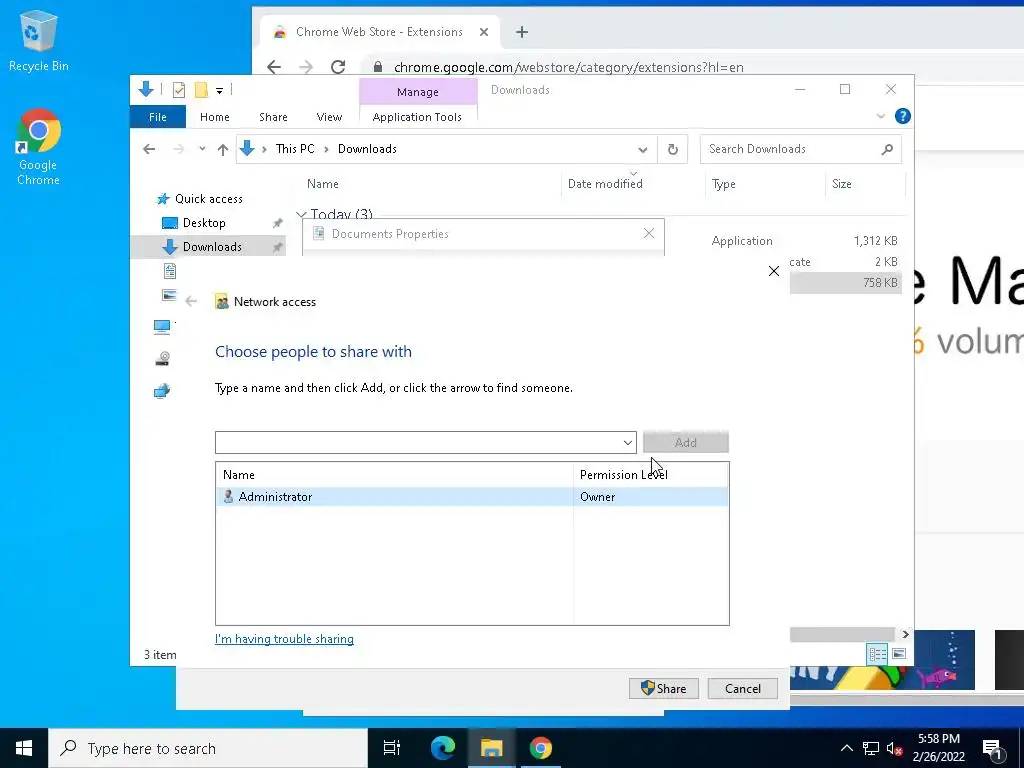Screen dimensions: 1024x768
Task: Switch to Large icons view in Explorer status bar
Action: (x=899, y=654)
